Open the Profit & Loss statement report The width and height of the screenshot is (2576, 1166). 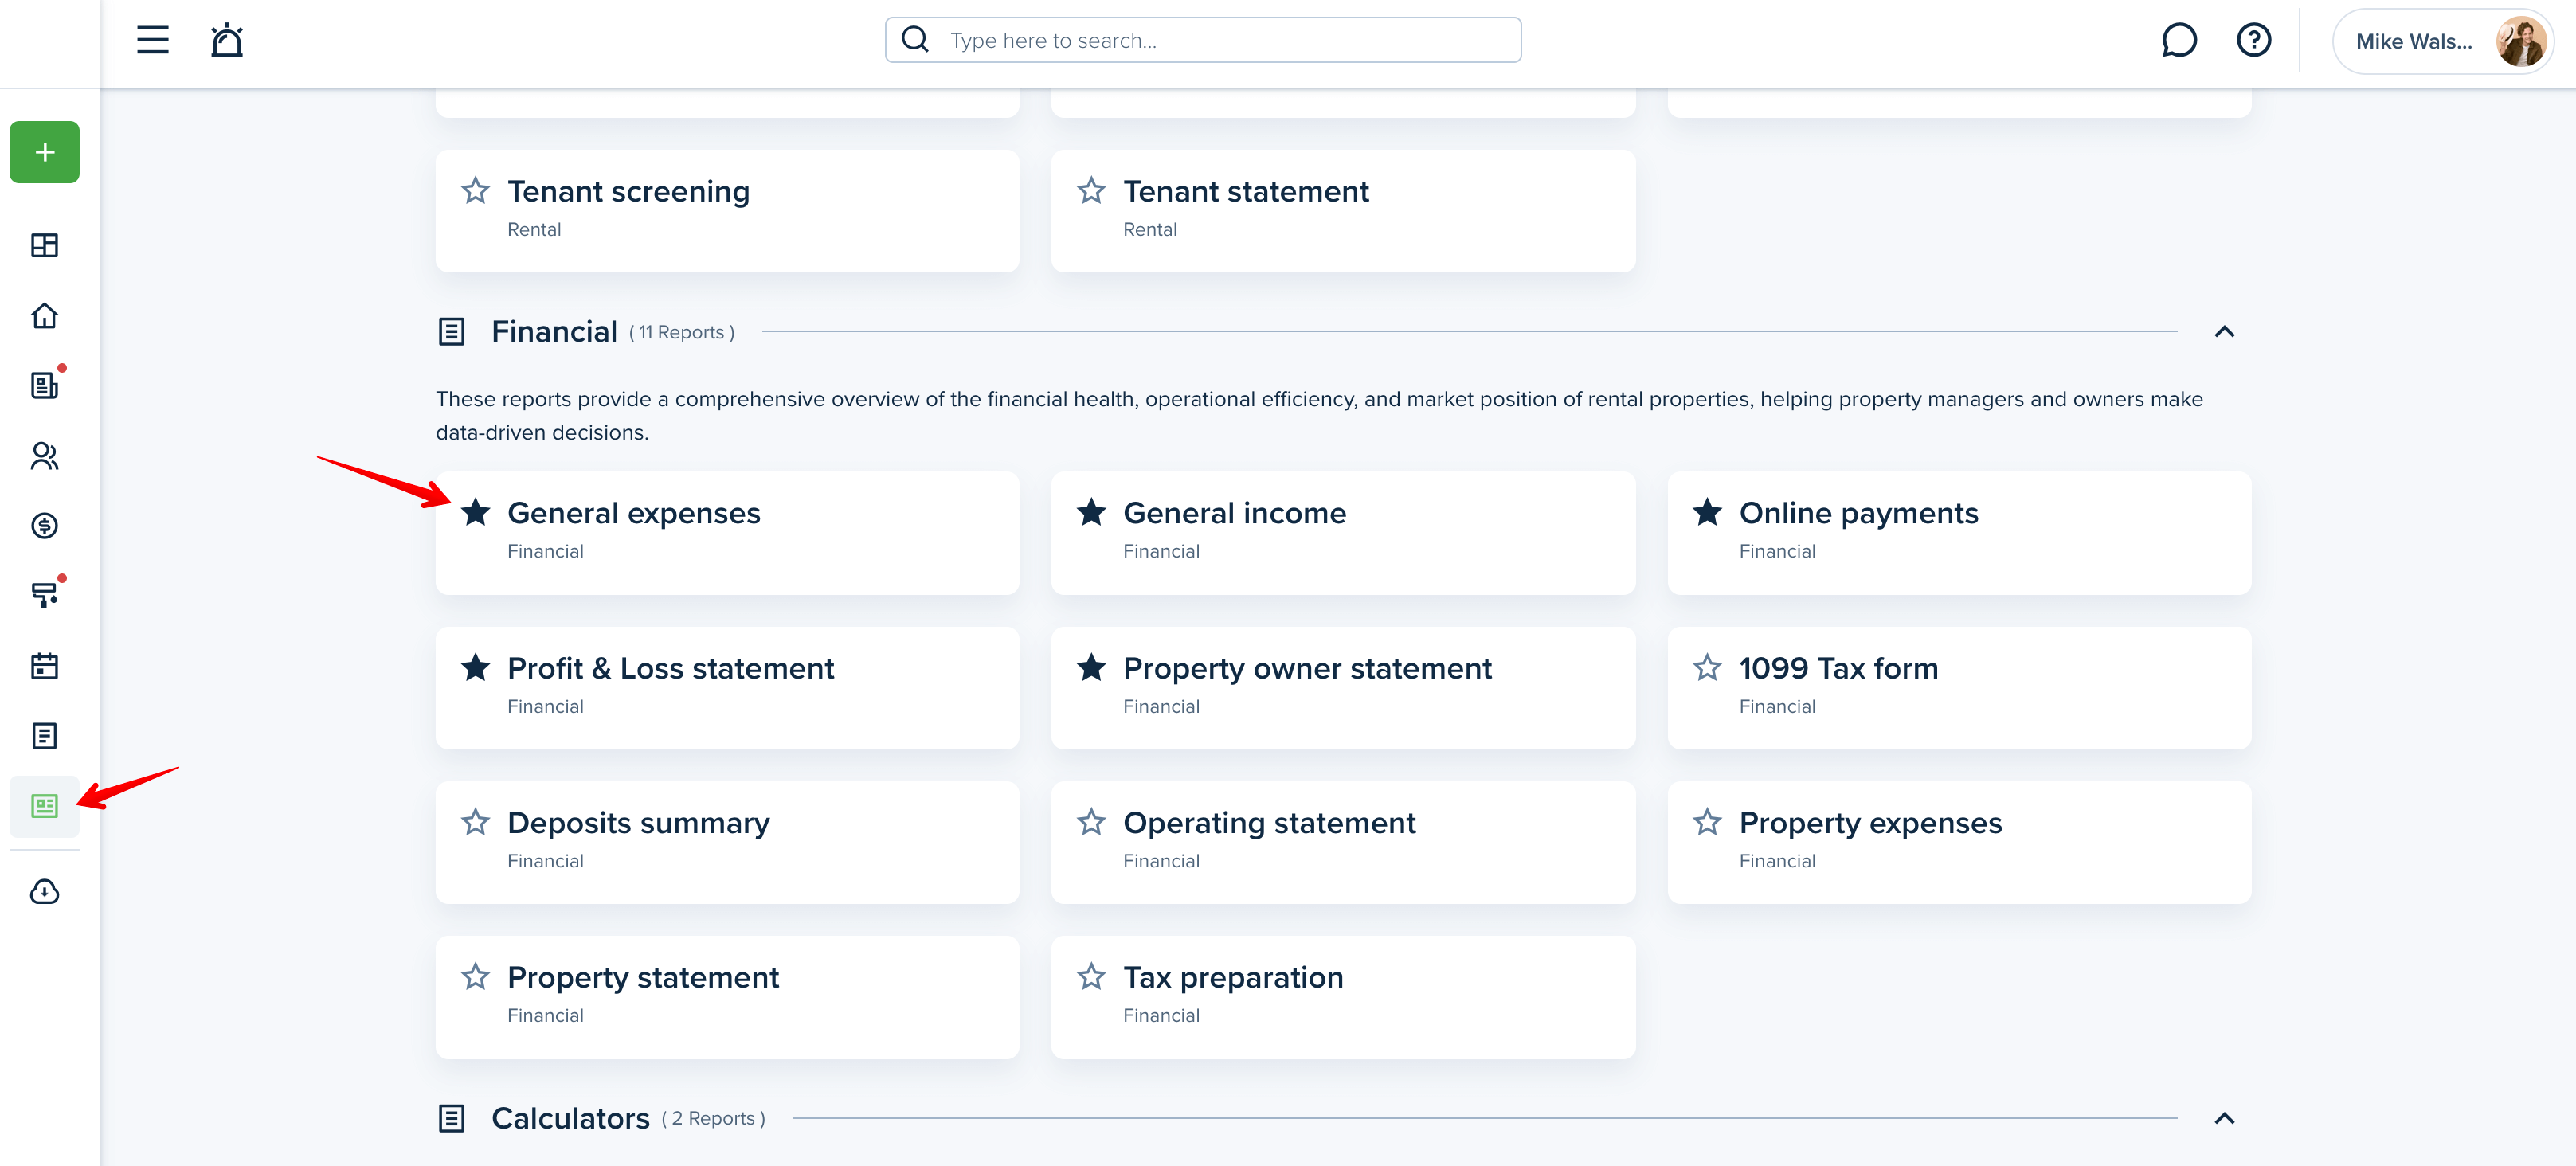[727, 688]
